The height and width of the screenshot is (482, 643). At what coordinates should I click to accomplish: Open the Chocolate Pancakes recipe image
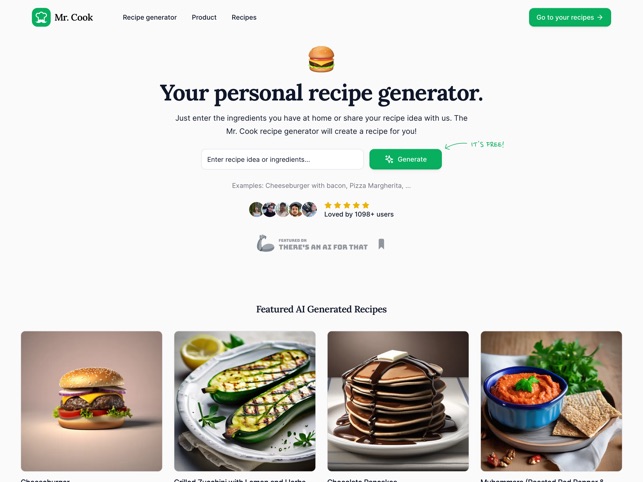(398, 401)
